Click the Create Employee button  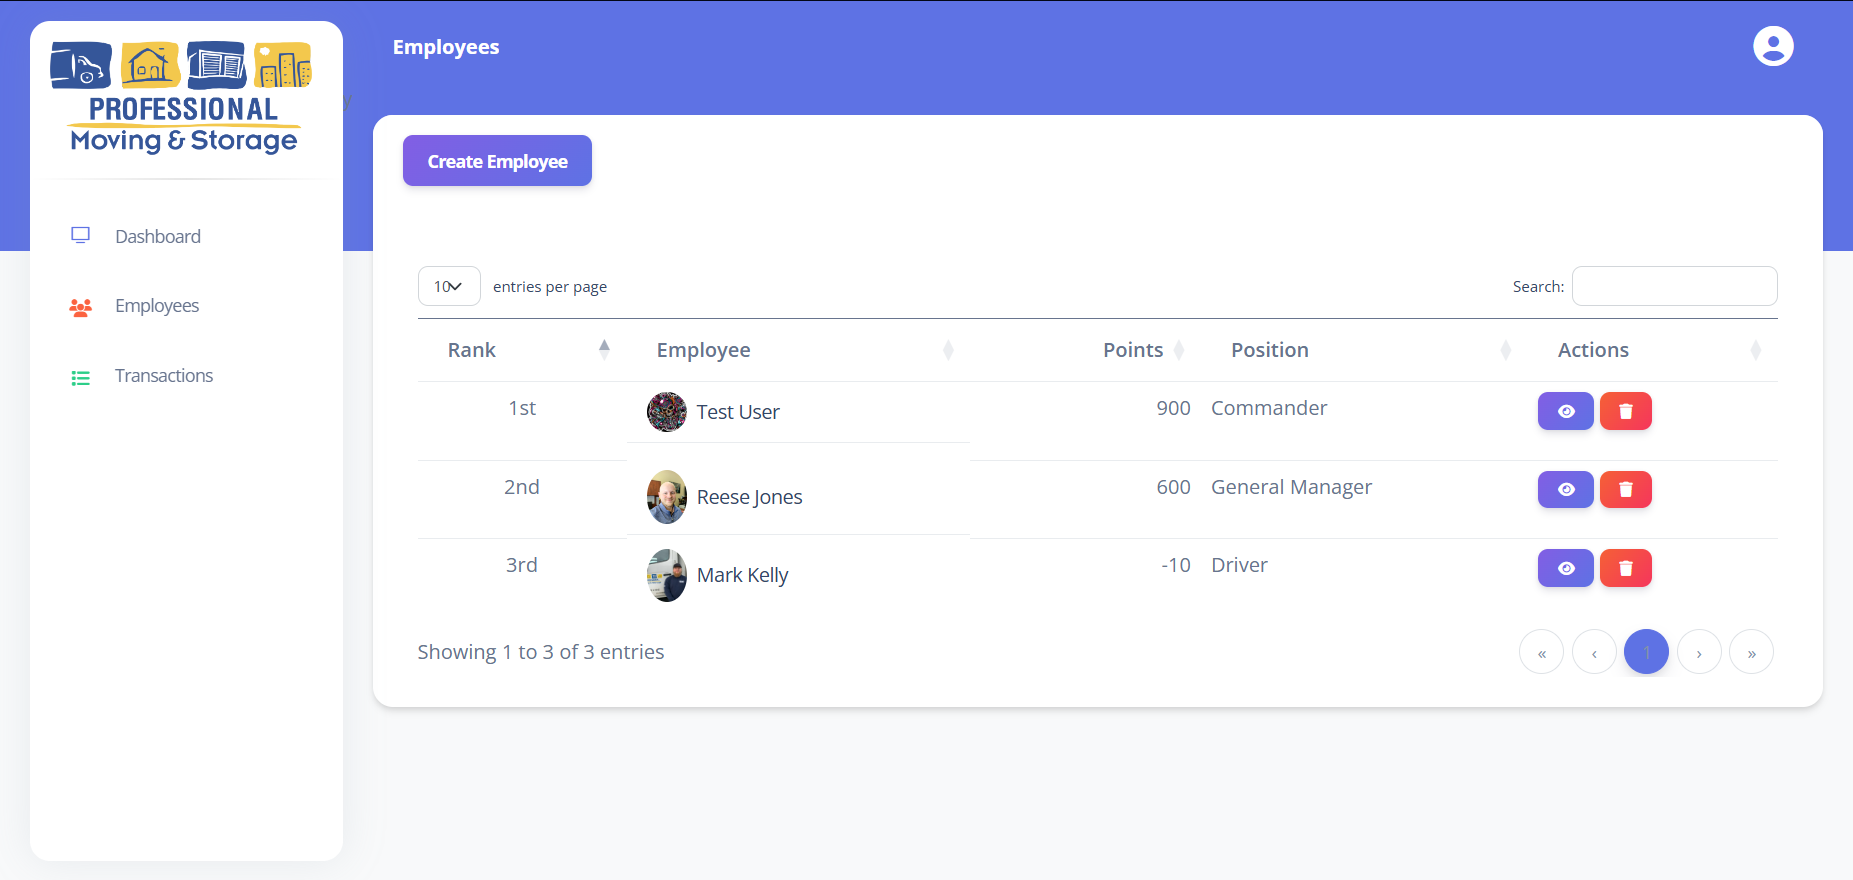(497, 161)
